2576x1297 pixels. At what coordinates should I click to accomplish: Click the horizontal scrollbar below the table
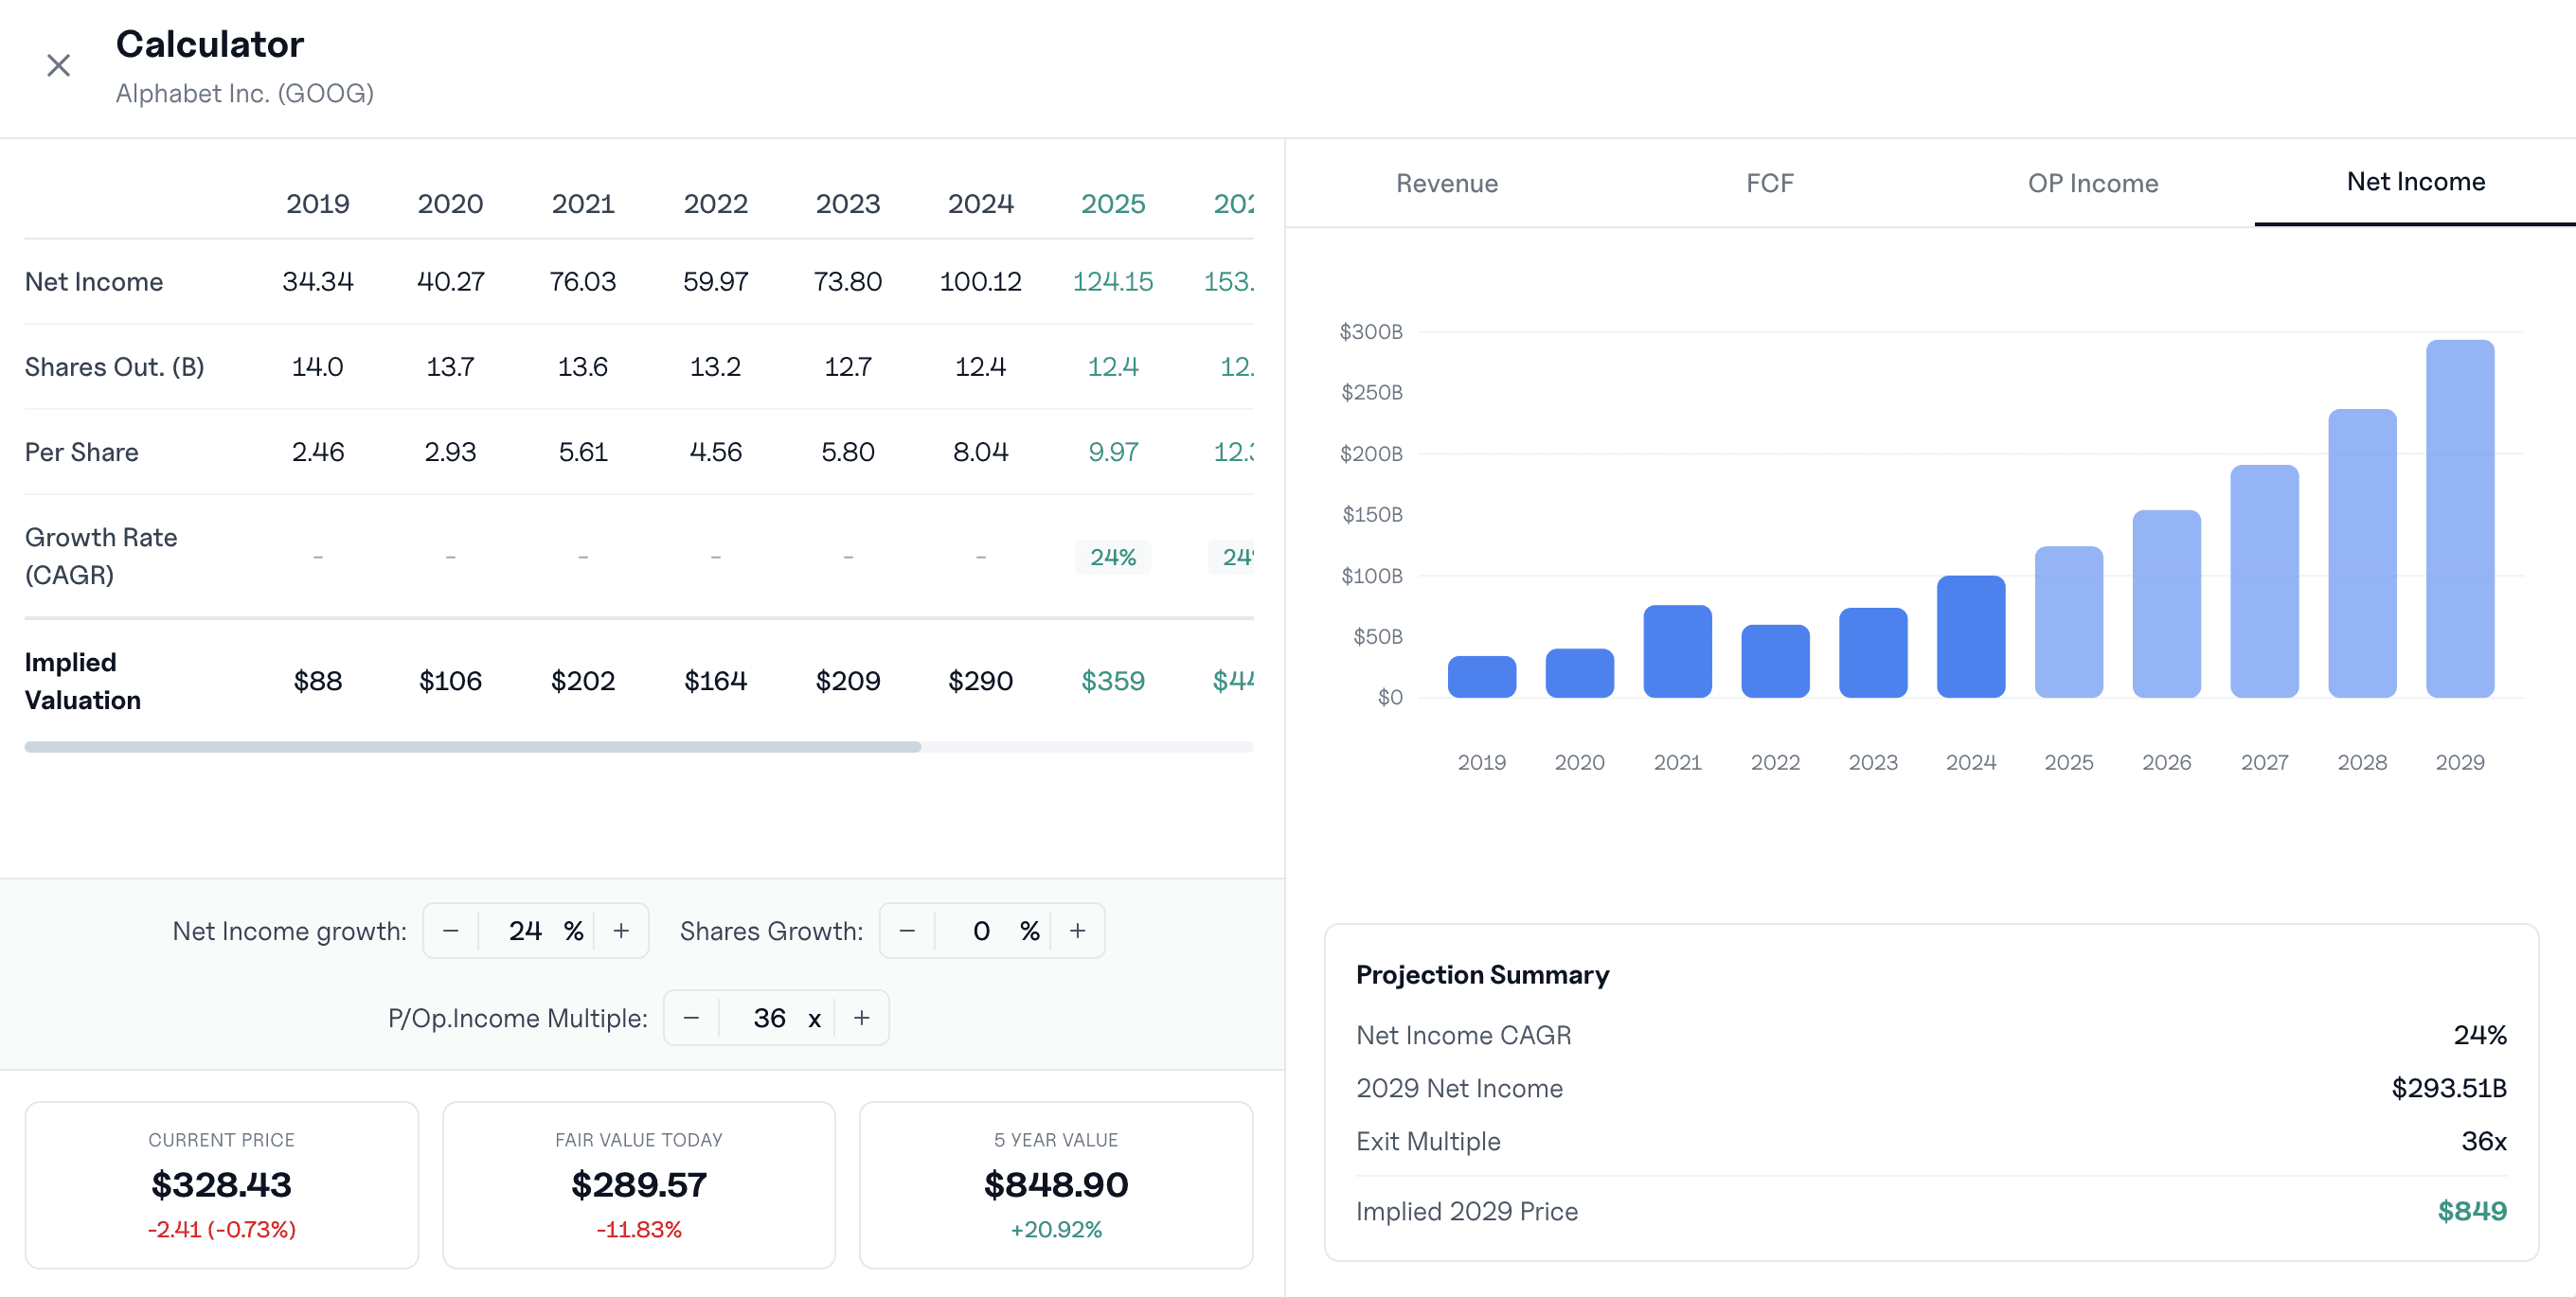[x=470, y=745]
